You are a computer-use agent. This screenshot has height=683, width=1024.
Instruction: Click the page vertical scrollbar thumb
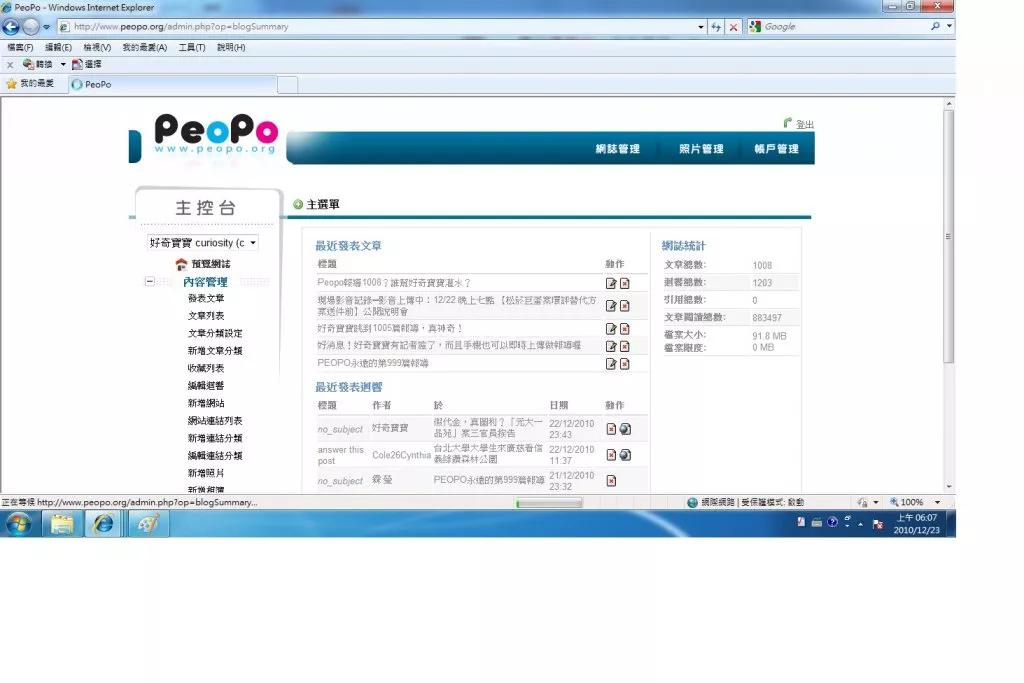[949, 236]
